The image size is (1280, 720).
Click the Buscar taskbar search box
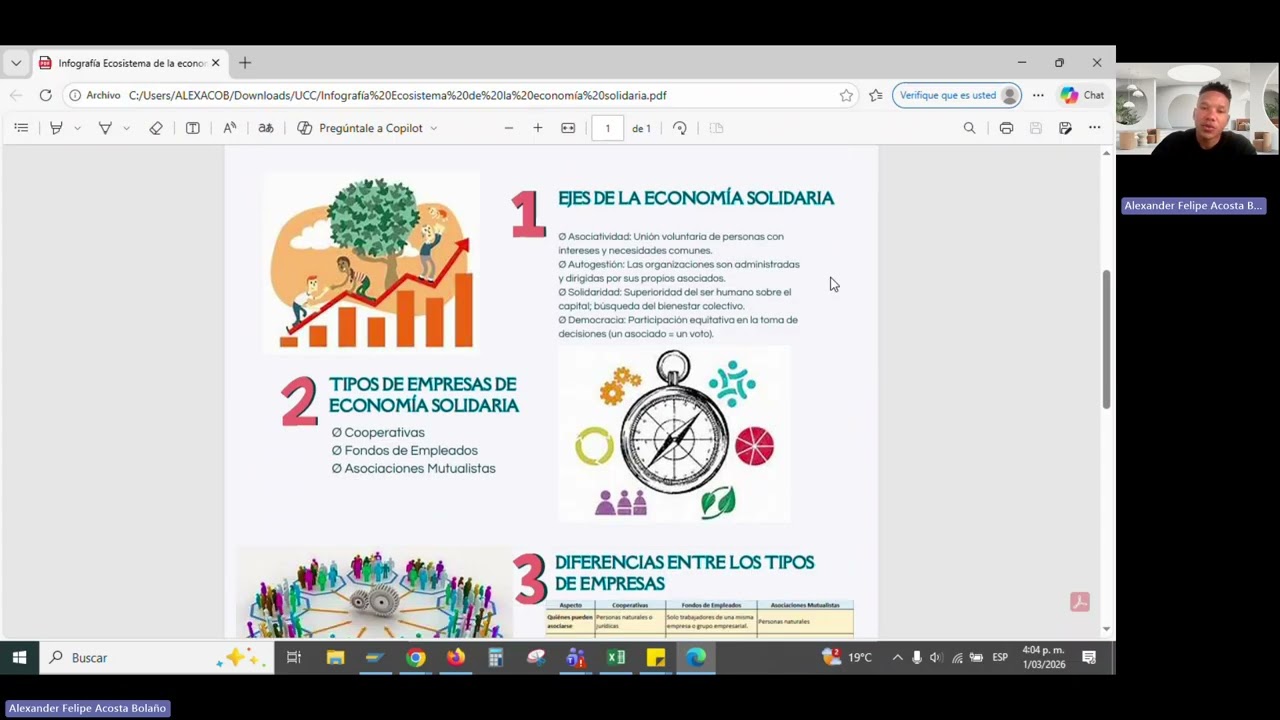coord(157,657)
